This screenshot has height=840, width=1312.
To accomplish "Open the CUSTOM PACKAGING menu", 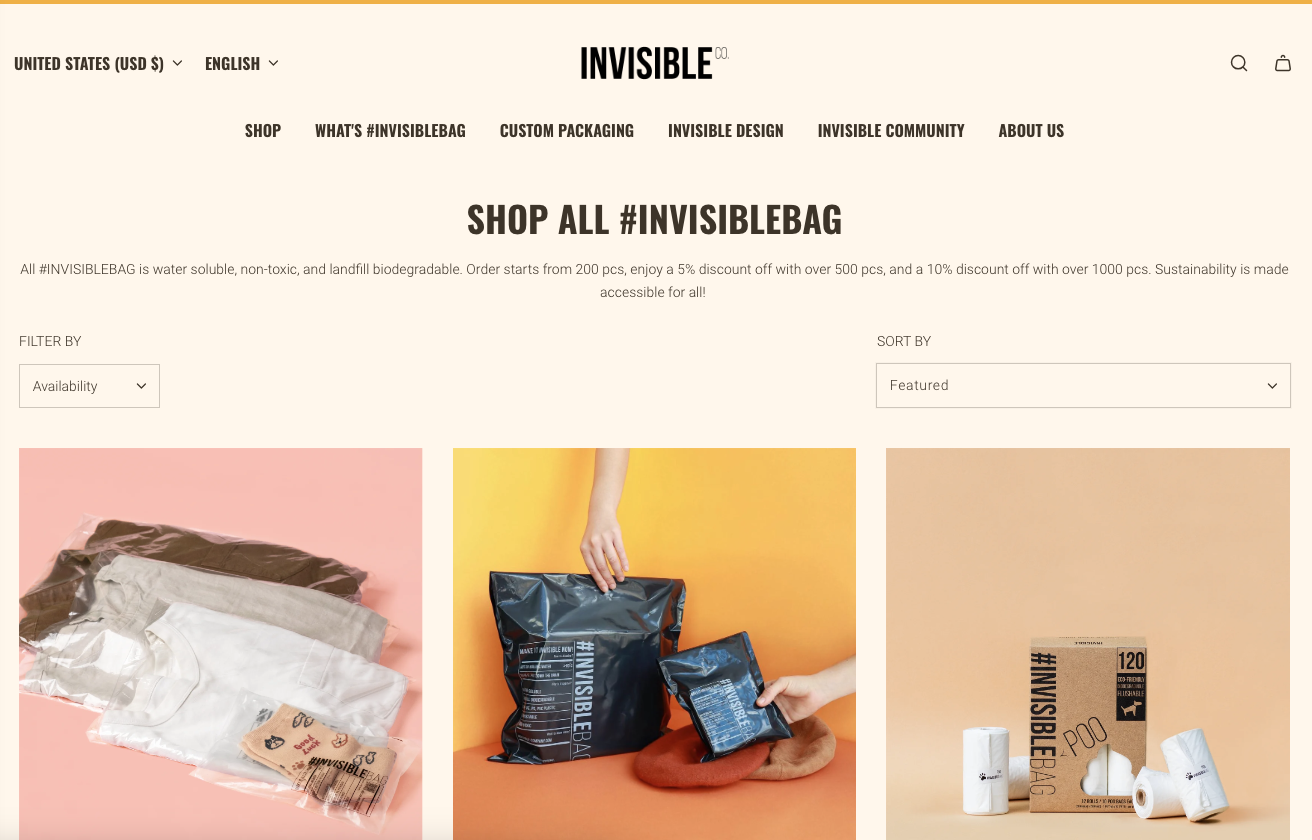I will click(x=567, y=131).
